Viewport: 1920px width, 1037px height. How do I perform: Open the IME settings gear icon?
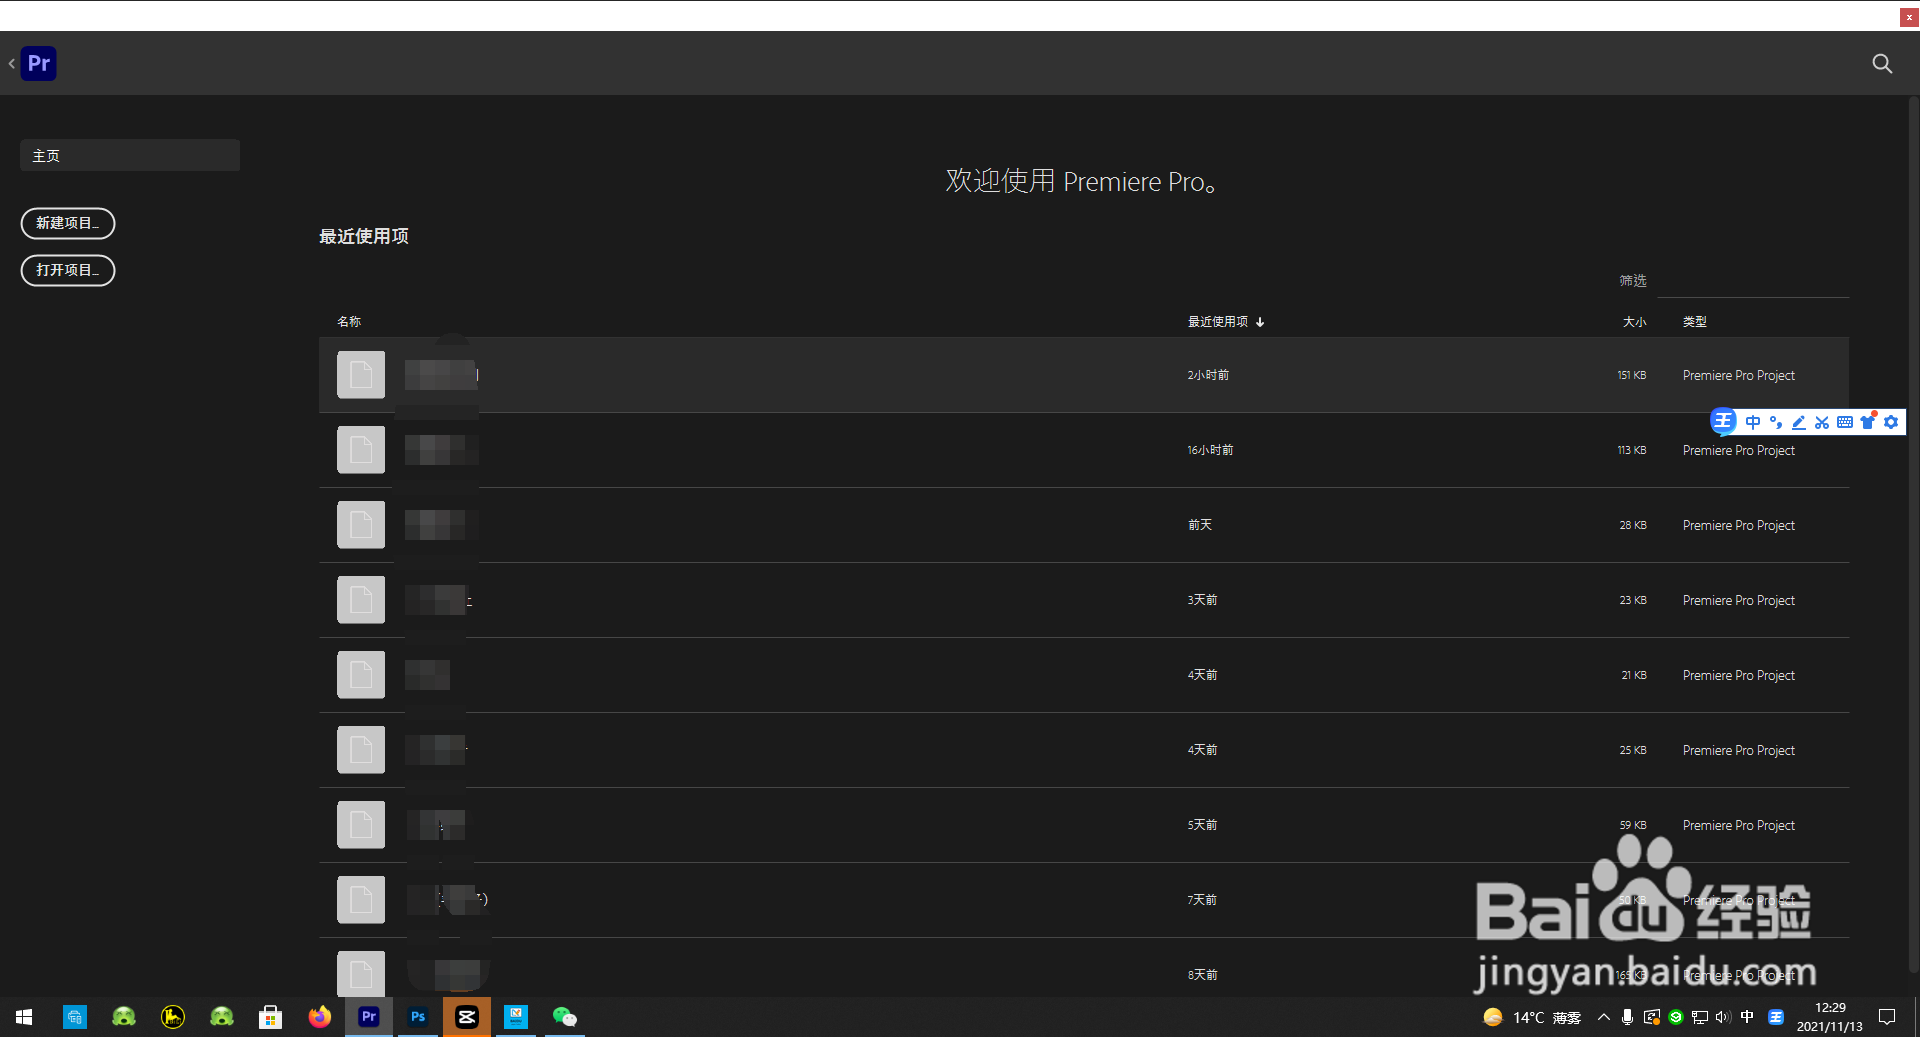click(1891, 422)
